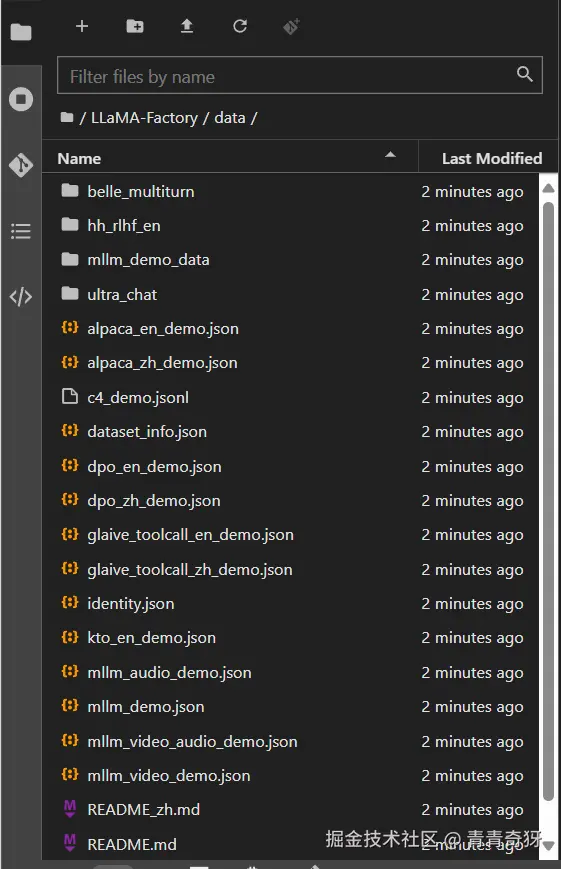Click the scrollbar down arrow
This screenshot has height=869, width=561.
click(548, 846)
